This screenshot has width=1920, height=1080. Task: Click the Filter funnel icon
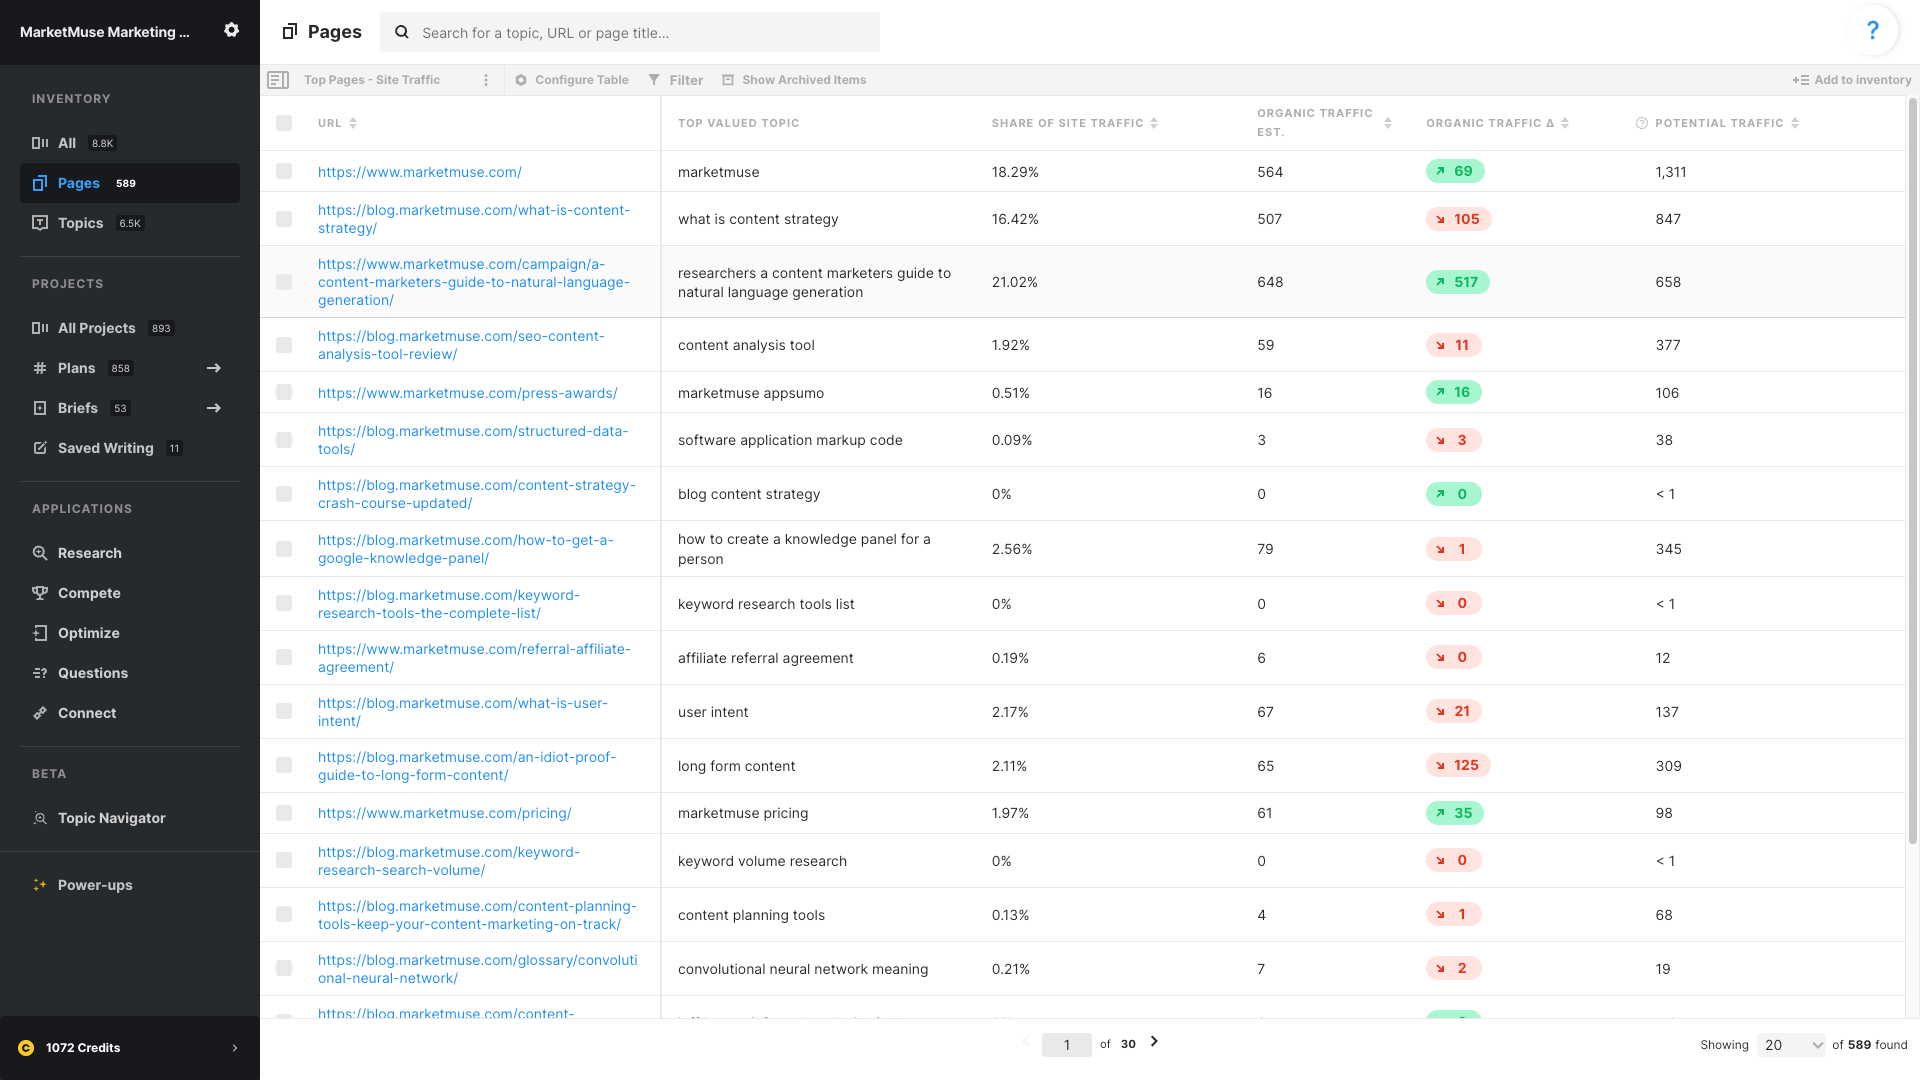click(654, 80)
